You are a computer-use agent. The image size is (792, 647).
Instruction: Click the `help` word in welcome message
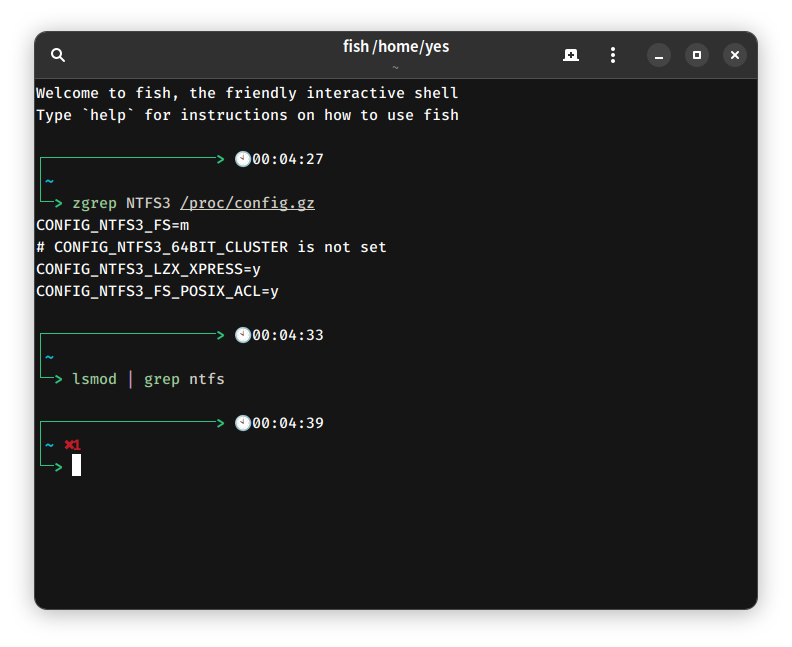(x=108, y=115)
